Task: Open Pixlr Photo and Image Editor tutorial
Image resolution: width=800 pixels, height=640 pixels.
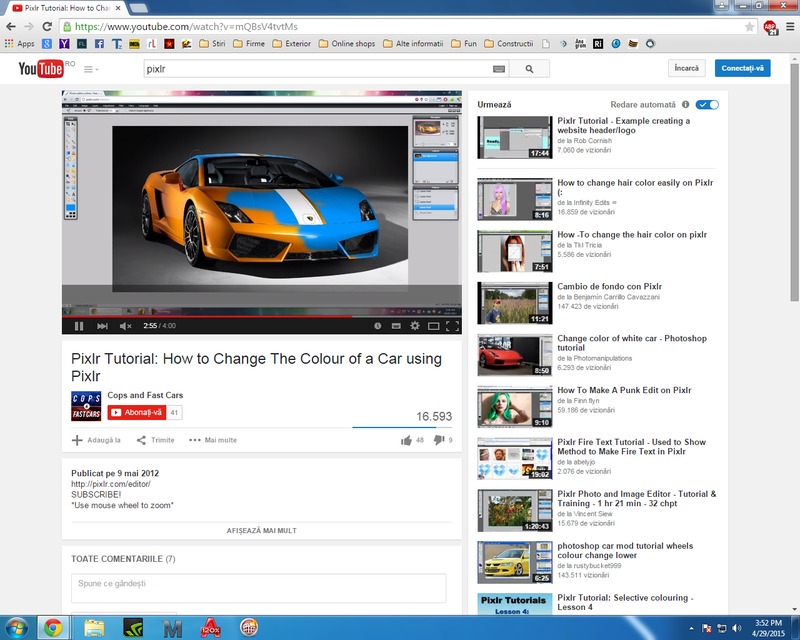Action: click(x=636, y=499)
